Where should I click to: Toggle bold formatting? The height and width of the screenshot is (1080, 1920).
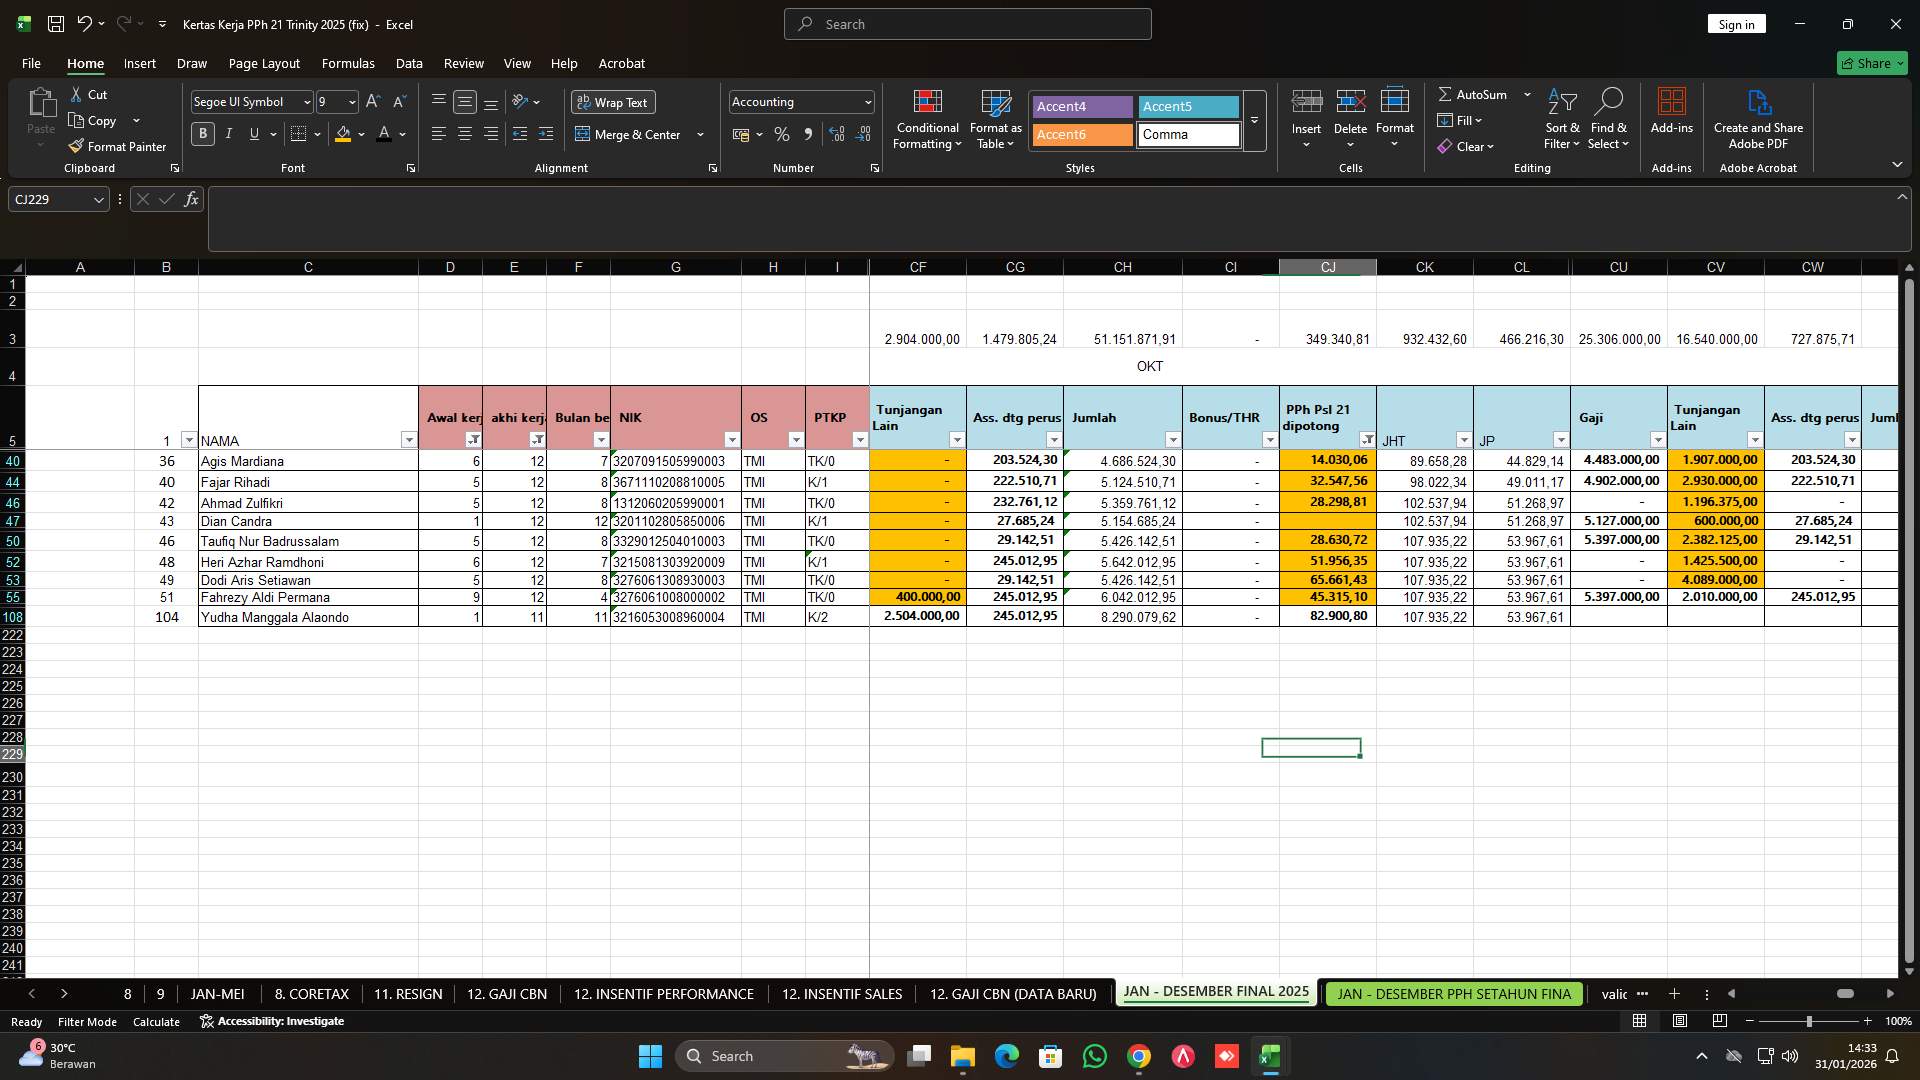pyautogui.click(x=202, y=133)
